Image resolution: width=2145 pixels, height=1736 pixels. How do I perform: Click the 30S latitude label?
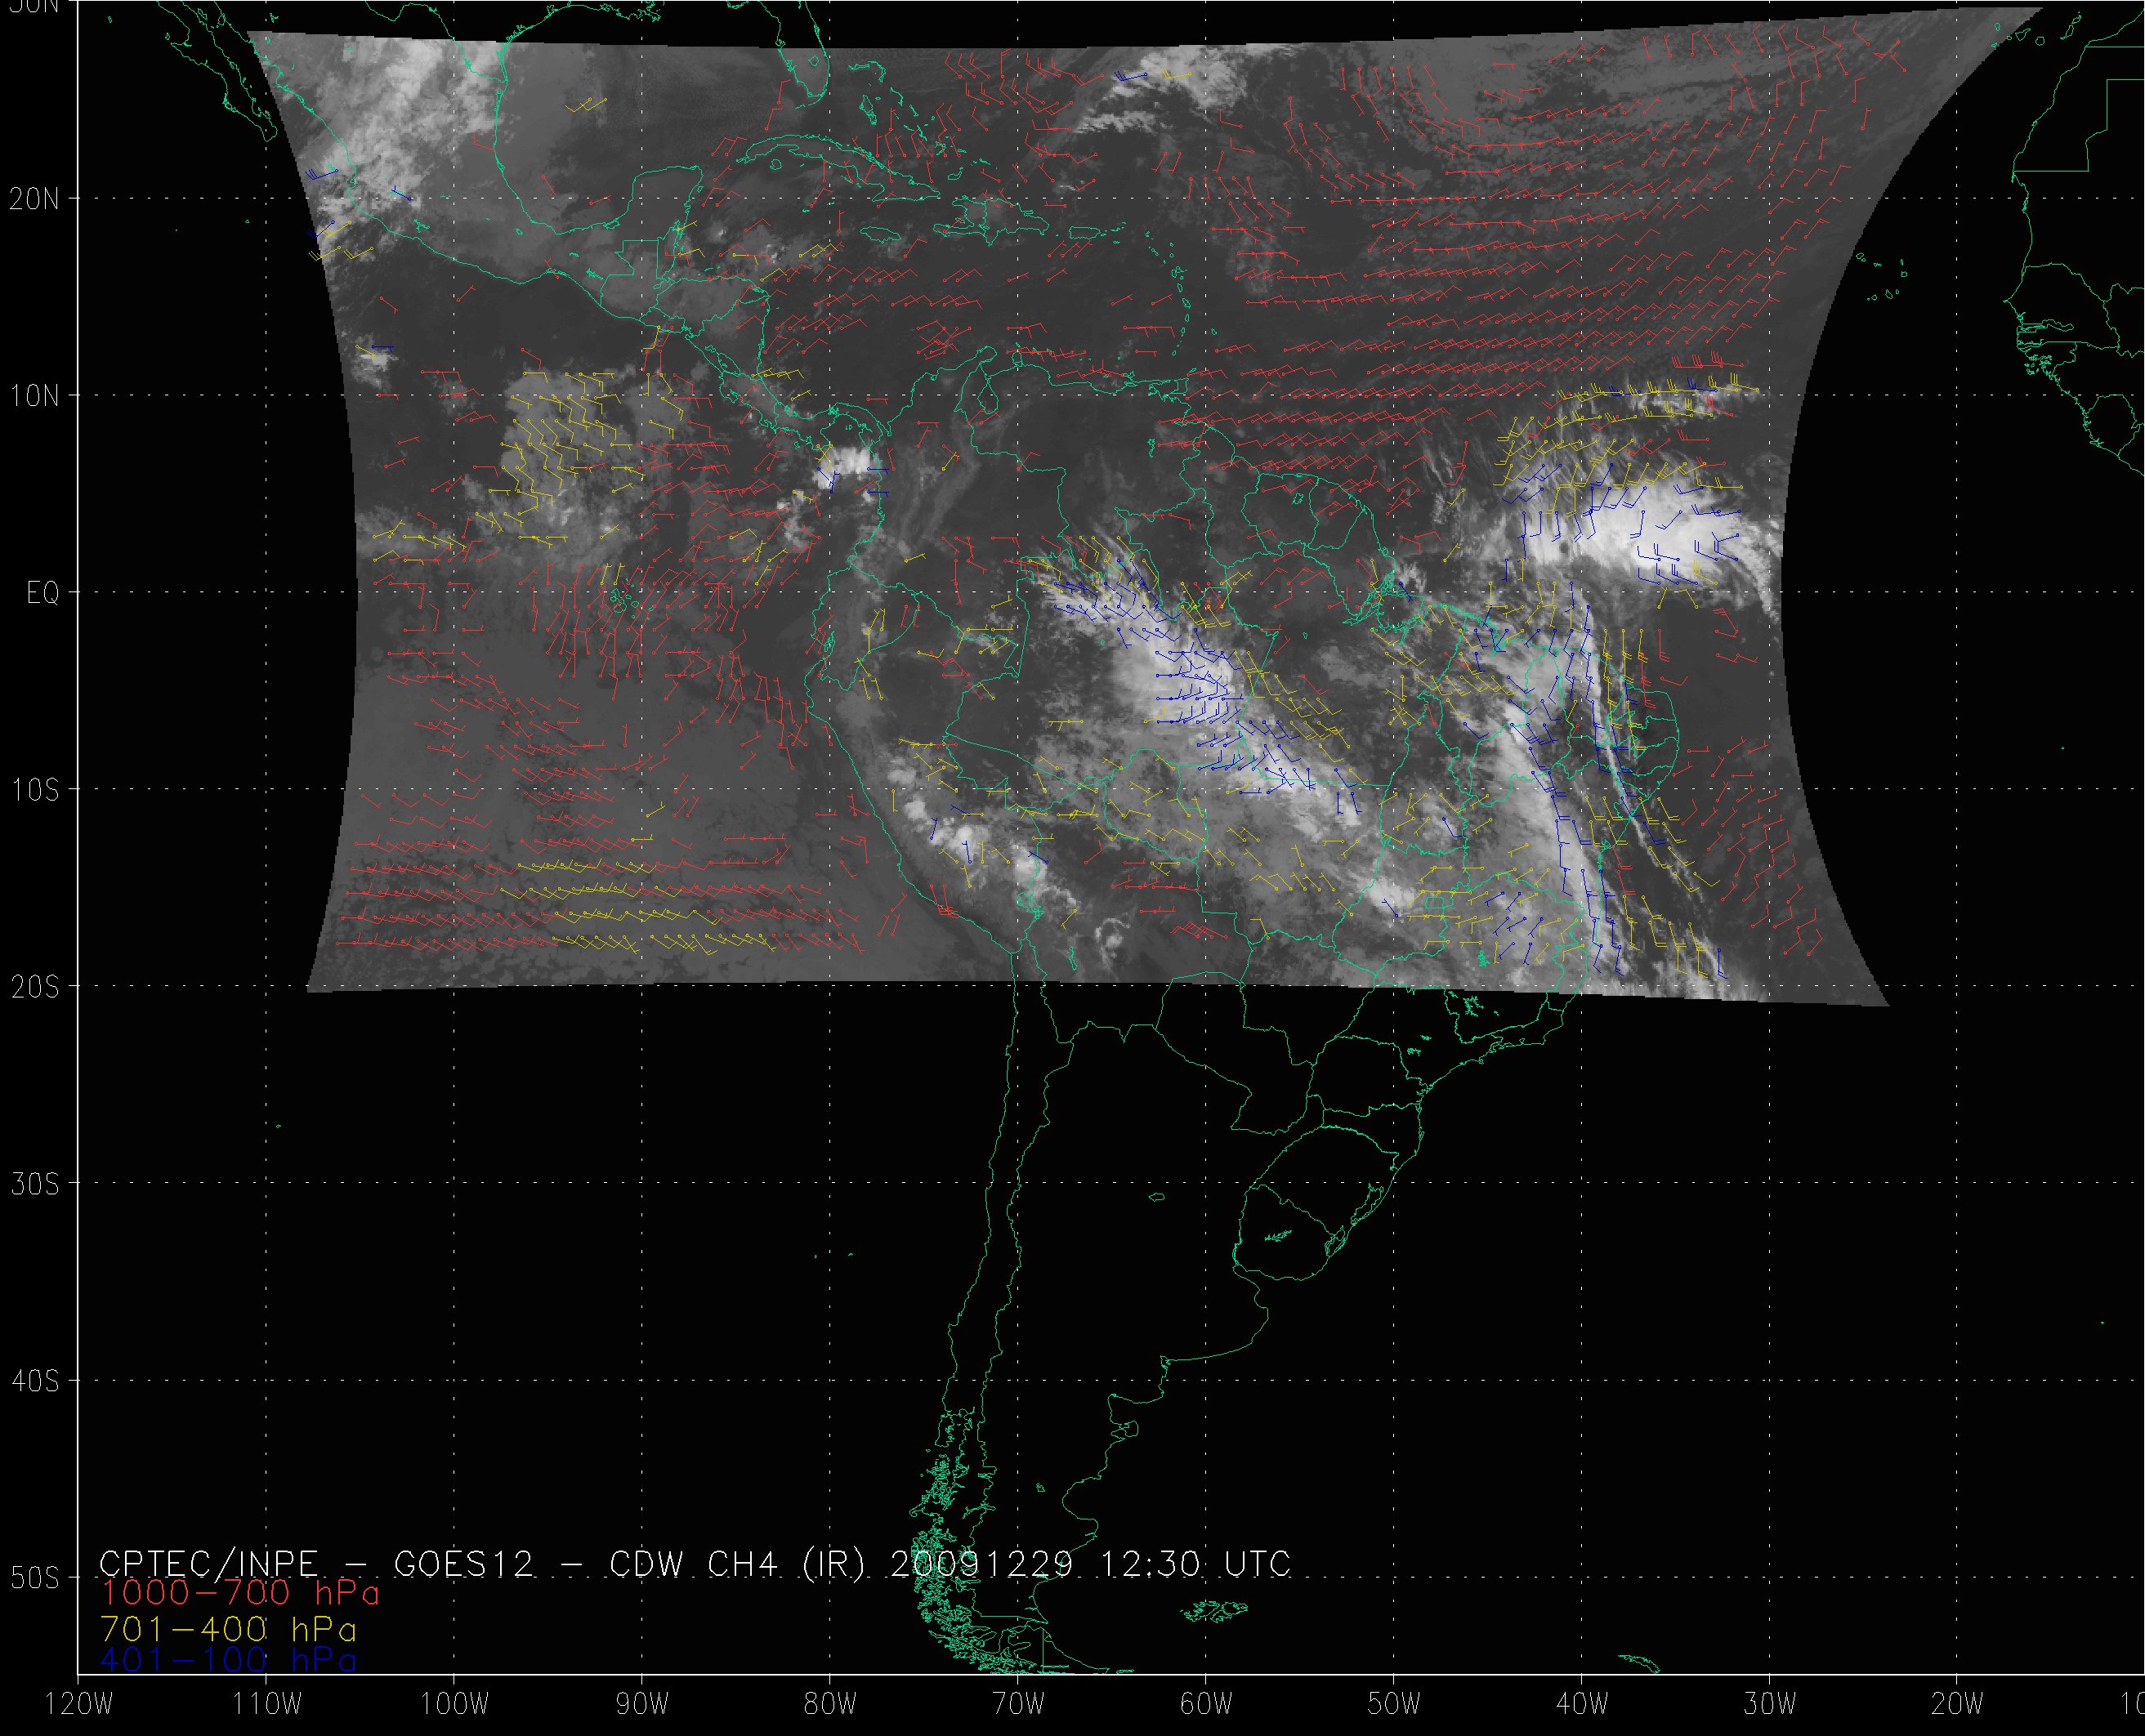(x=34, y=1184)
